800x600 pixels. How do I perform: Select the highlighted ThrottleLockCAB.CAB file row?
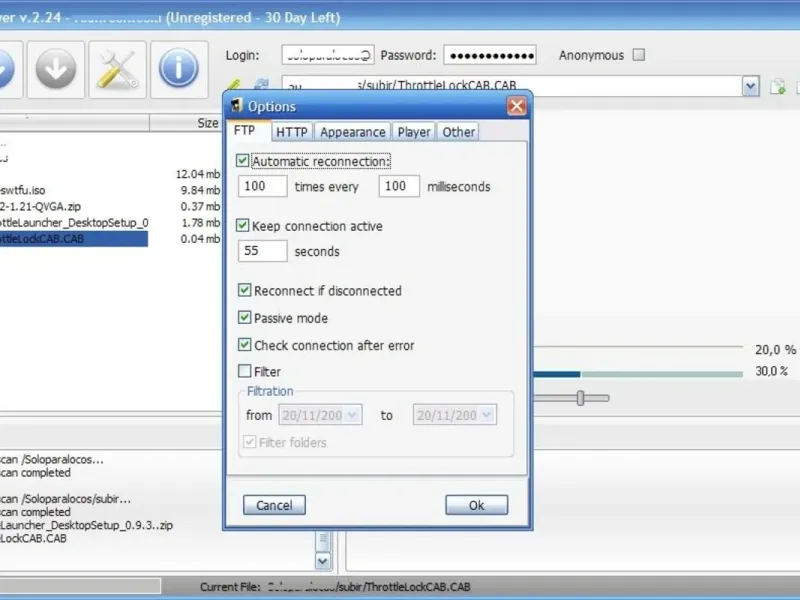tap(74, 239)
